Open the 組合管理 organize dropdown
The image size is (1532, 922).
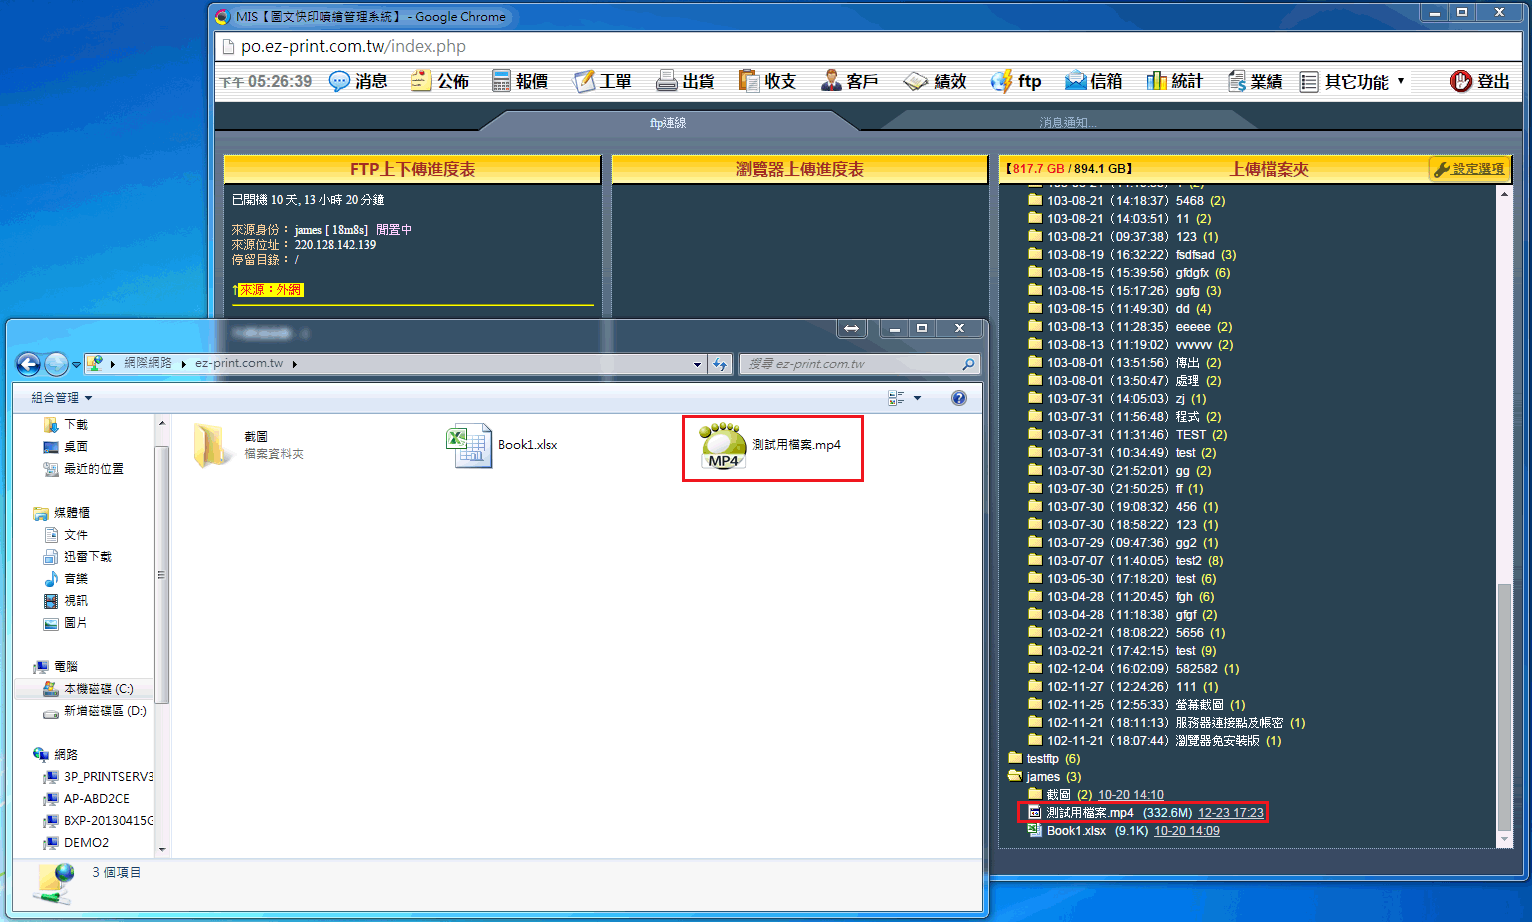[61, 398]
